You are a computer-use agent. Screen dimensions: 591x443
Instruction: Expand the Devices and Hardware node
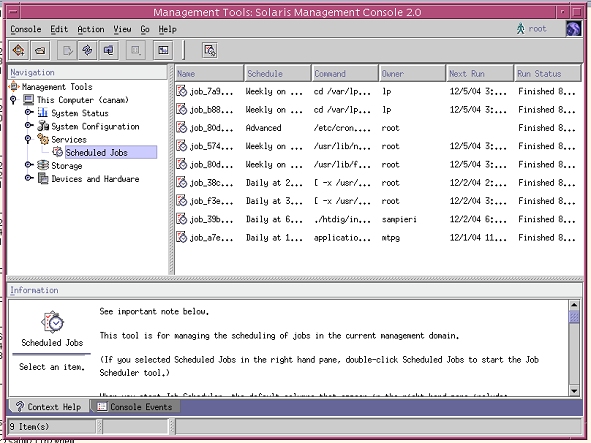tap(29, 178)
